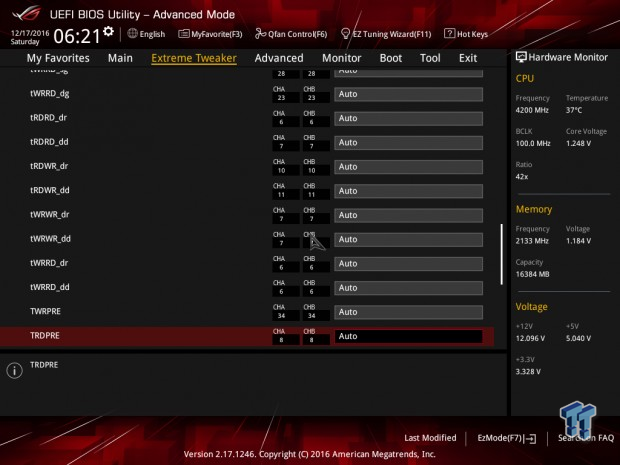Select the tWRWR_dd setting label
Viewport: 620px width, 465px height.
click(51, 239)
